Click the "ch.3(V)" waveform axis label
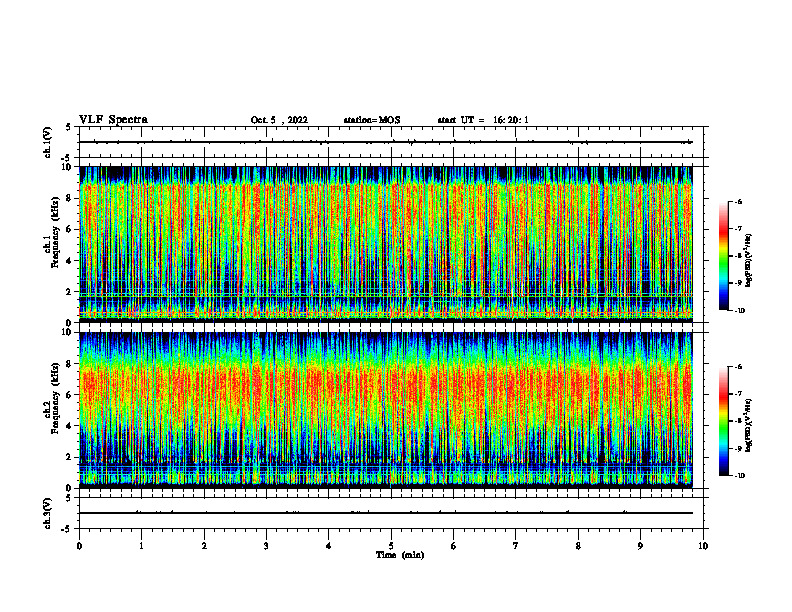 pyautogui.click(x=47, y=513)
